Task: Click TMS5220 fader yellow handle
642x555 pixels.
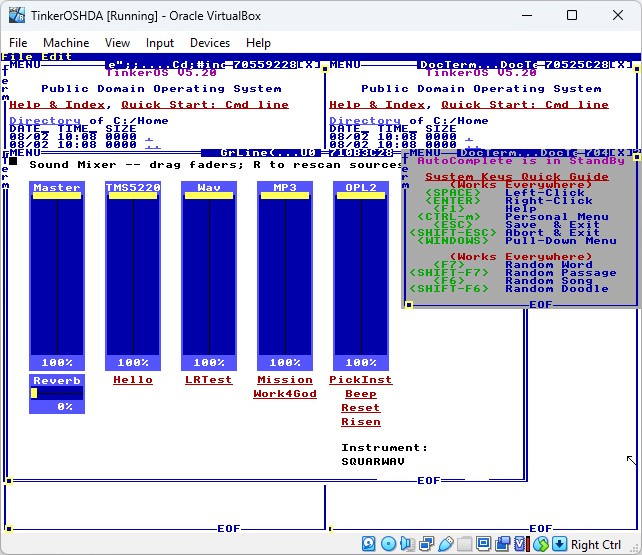Action: tap(133, 196)
